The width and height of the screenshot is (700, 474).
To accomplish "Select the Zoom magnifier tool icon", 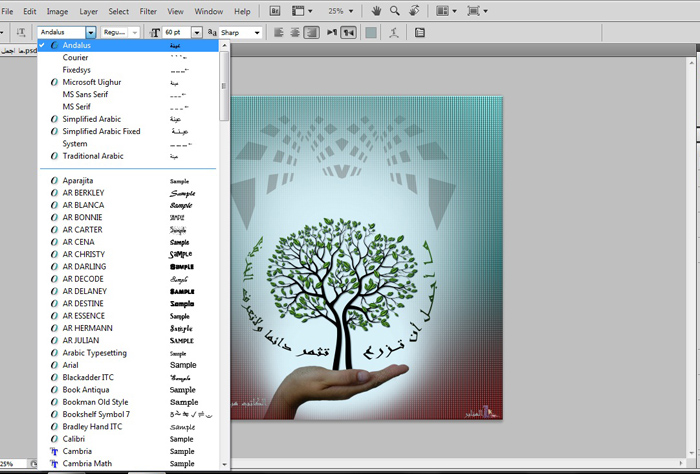I will 395,11.
